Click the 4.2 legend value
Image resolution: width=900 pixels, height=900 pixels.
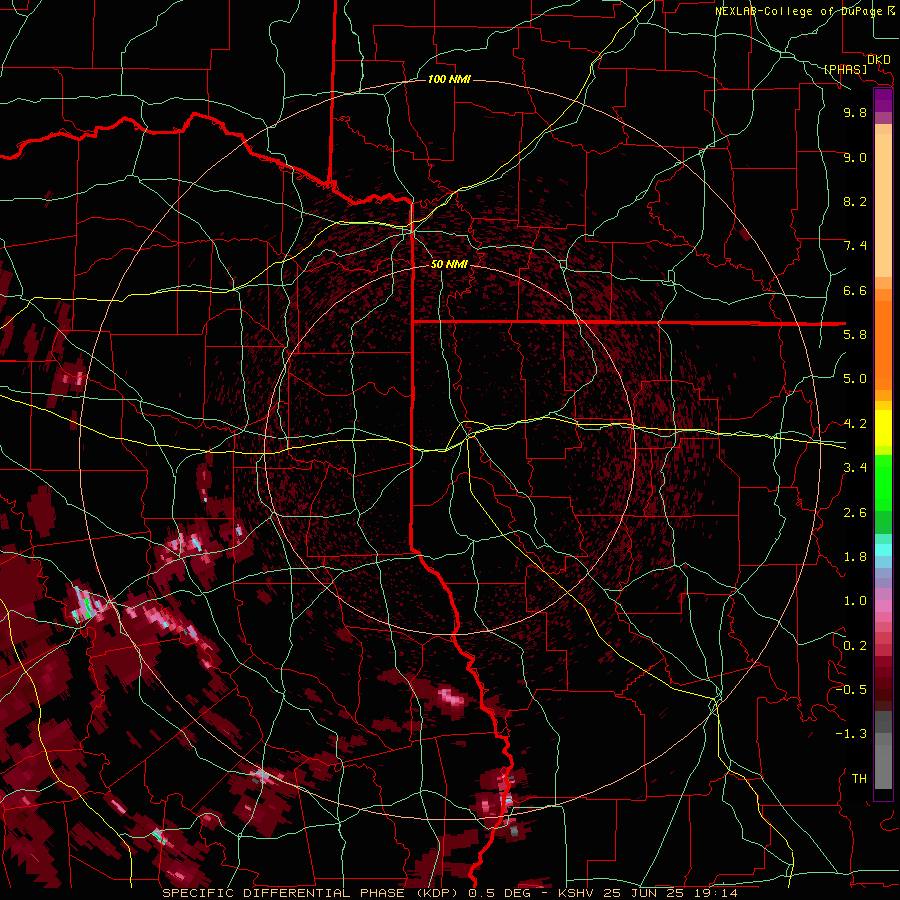tap(855, 424)
